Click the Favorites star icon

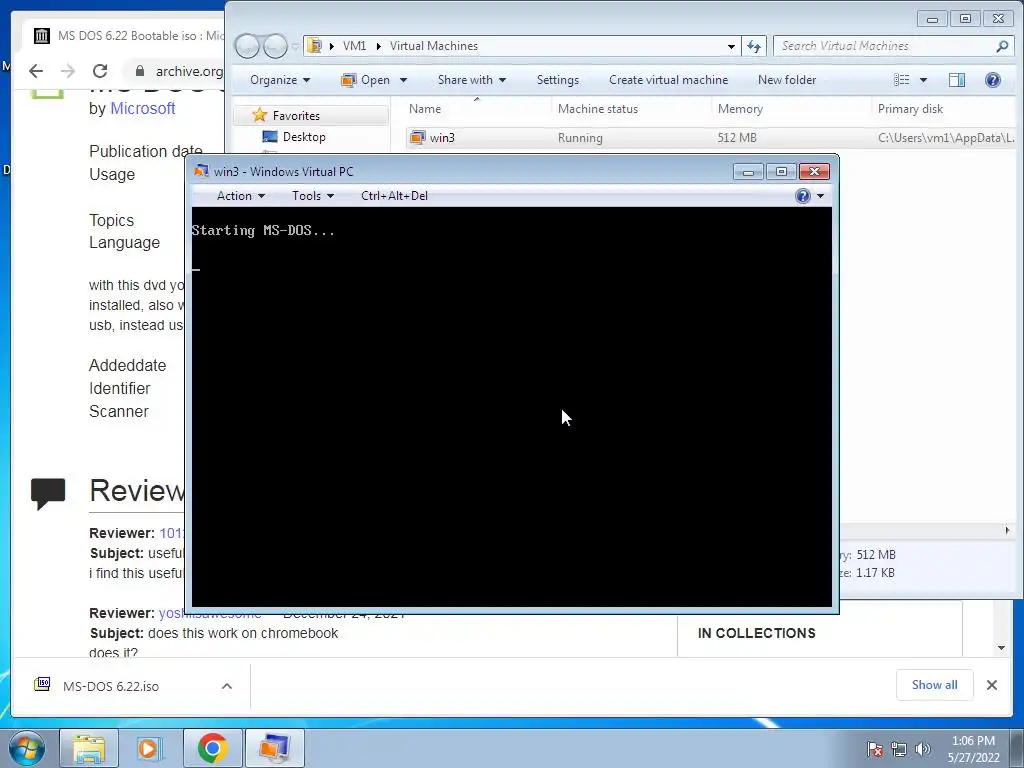click(259, 115)
